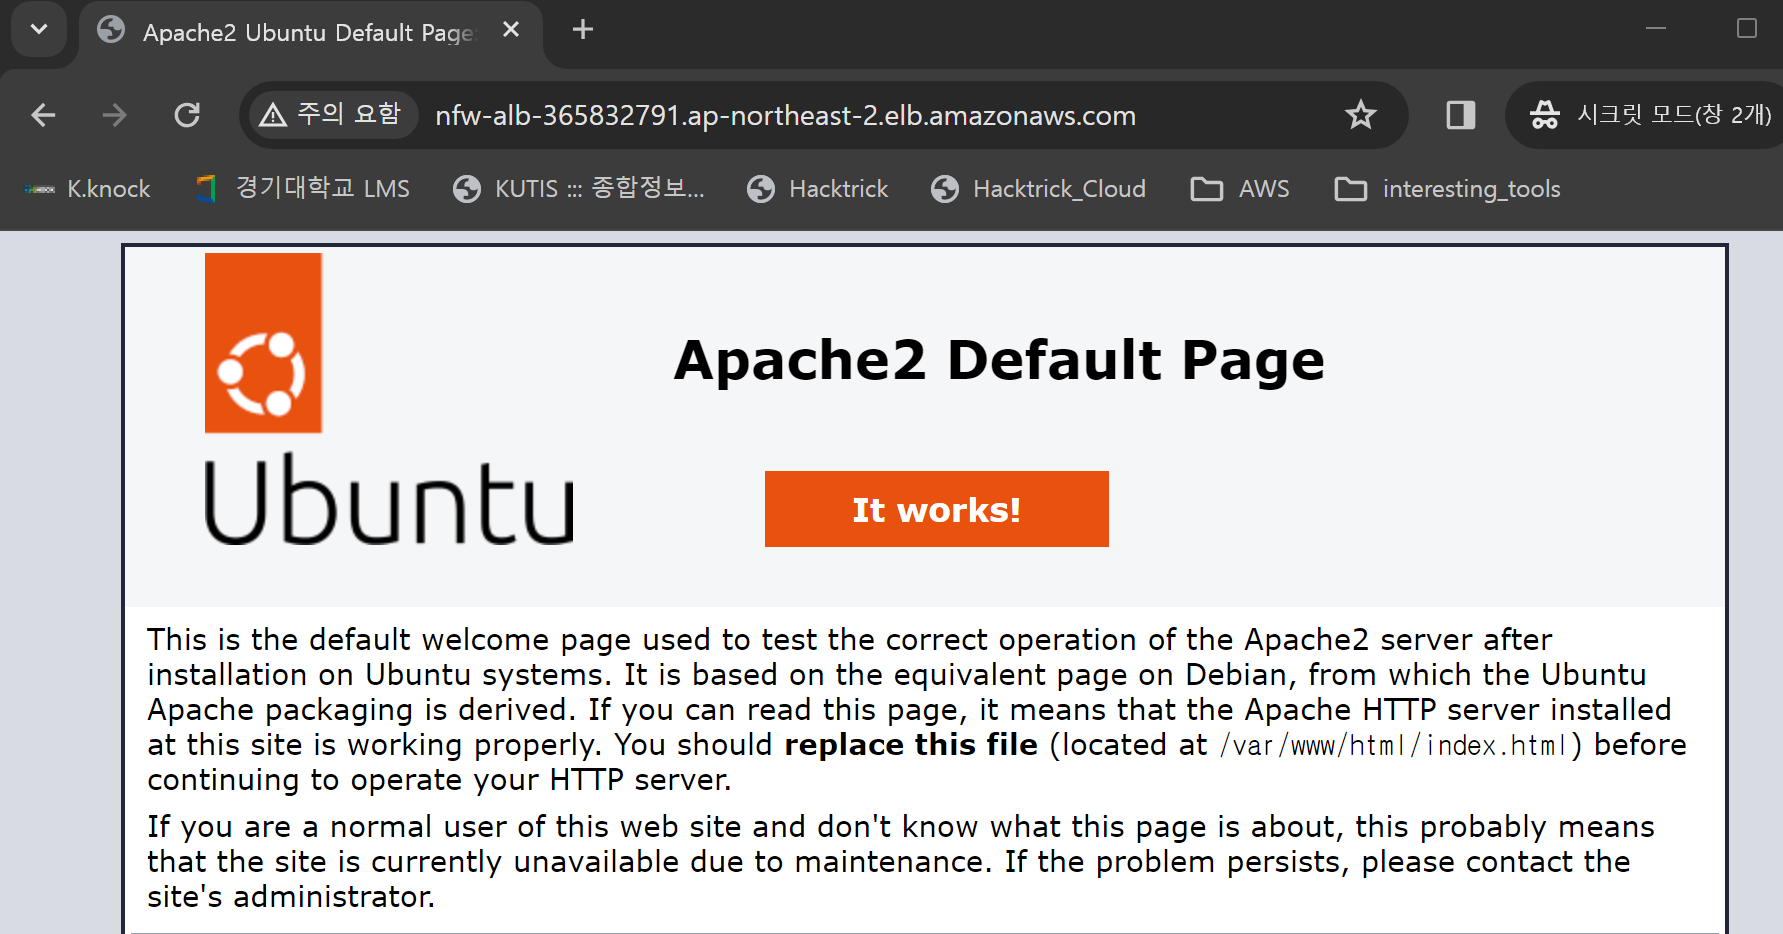This screenshot has width=1783, height=934.
Task: Close the Apache2 Ubuntu Default Page tab
Action: [x=511, y=30]
